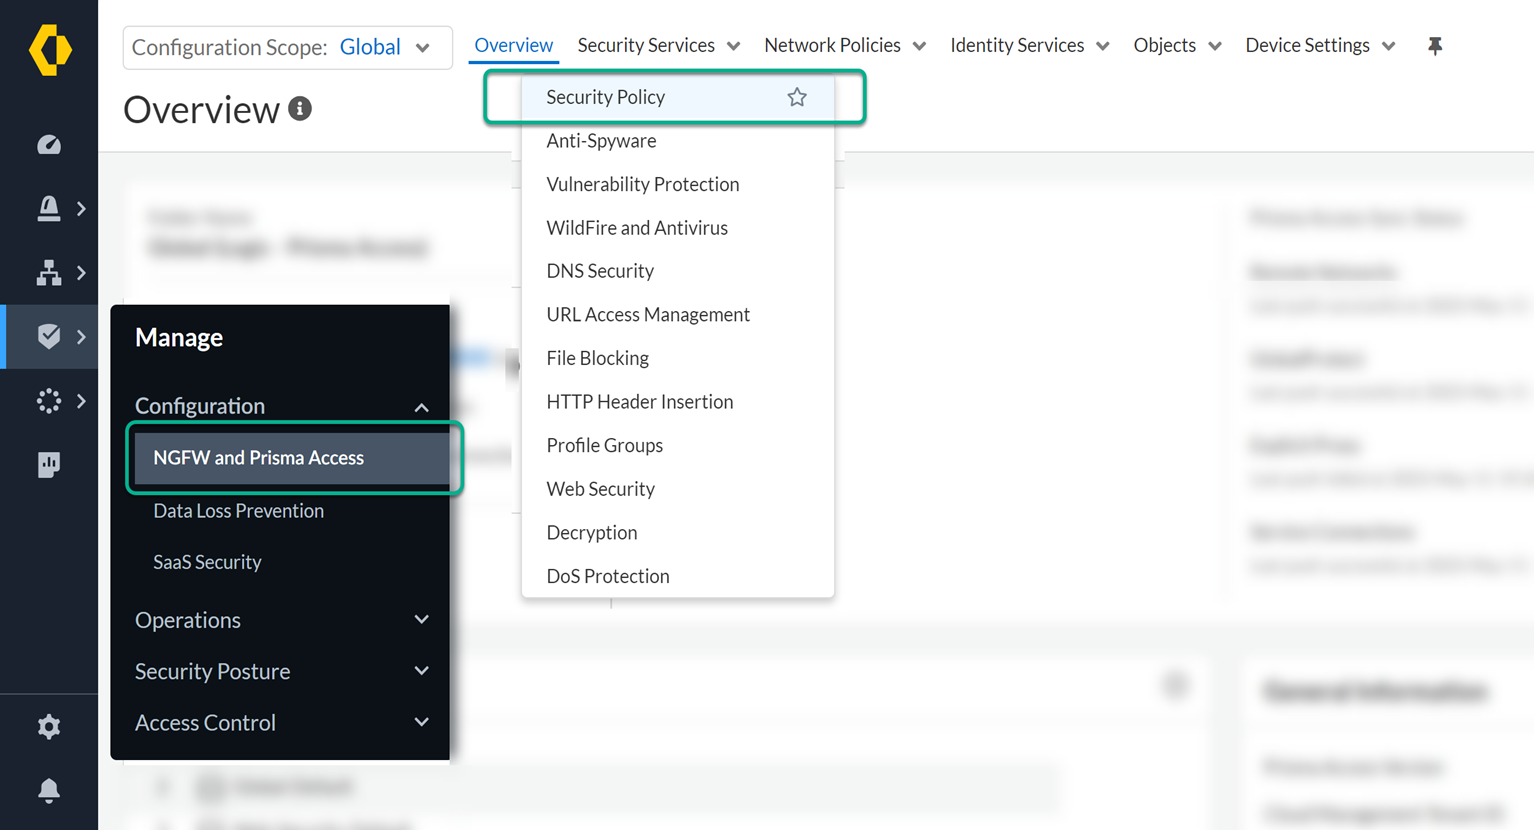Image resolution: width=1534 pixels, height=830 pixels.
Task: Select Data Loss Prevention in Manage panel
Action: pyautogui.click(x=238, y=511)
